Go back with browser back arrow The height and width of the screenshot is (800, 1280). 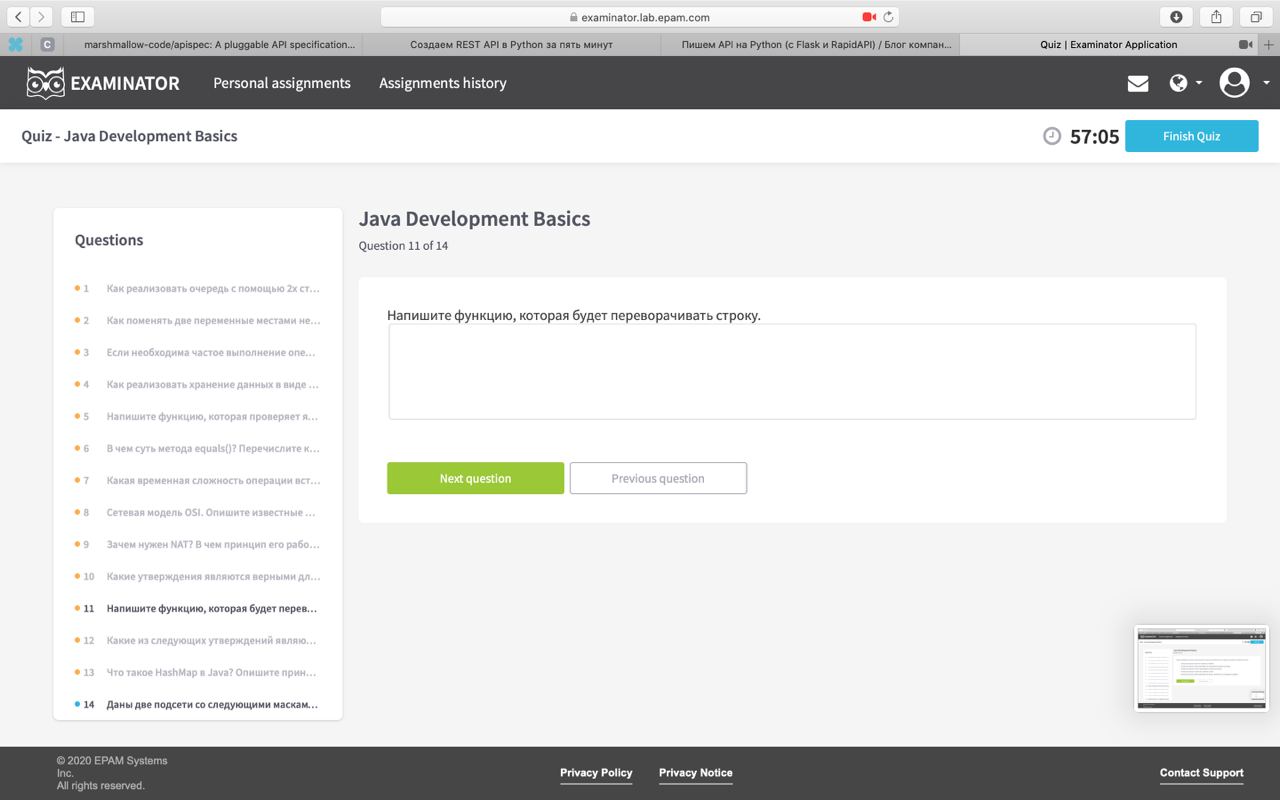19,17
